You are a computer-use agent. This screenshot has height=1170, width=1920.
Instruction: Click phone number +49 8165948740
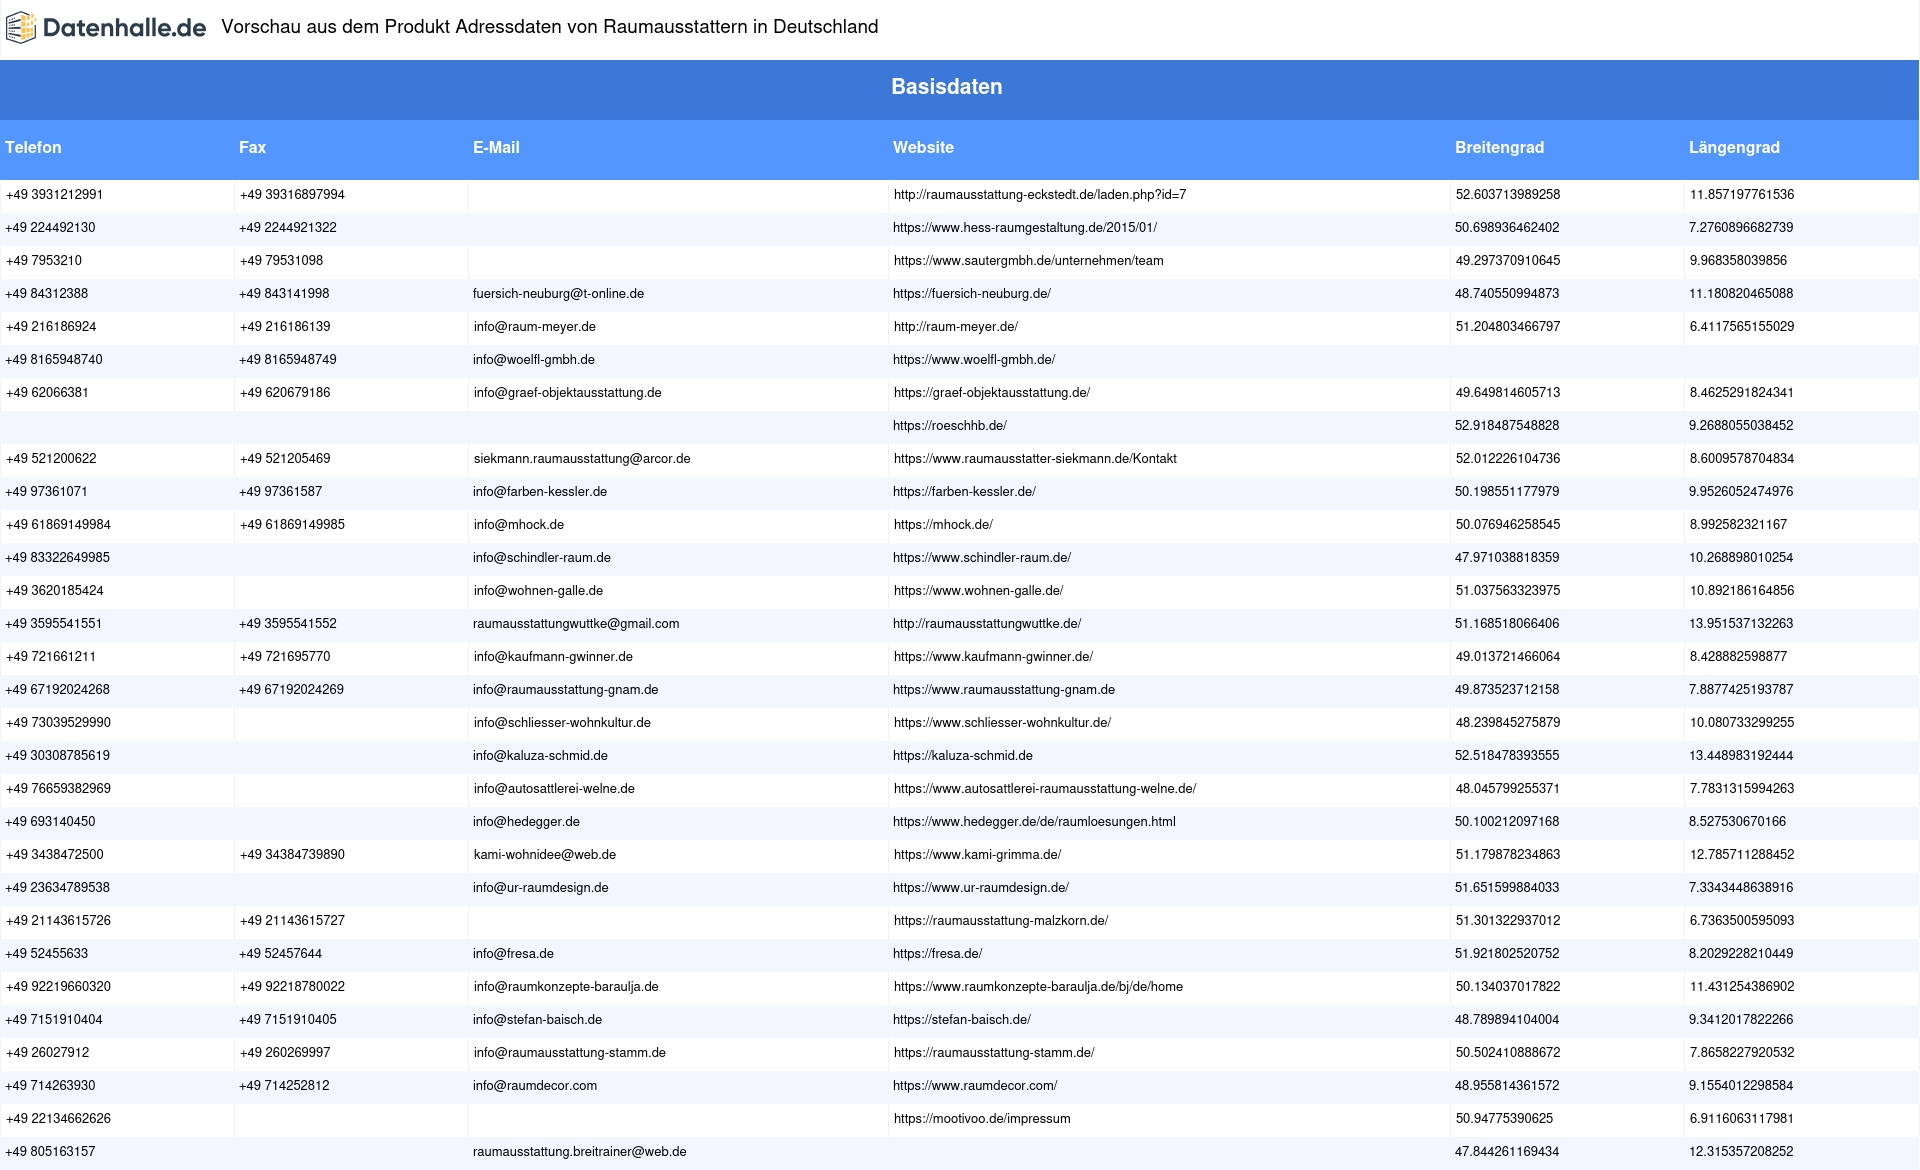point(54,360)
